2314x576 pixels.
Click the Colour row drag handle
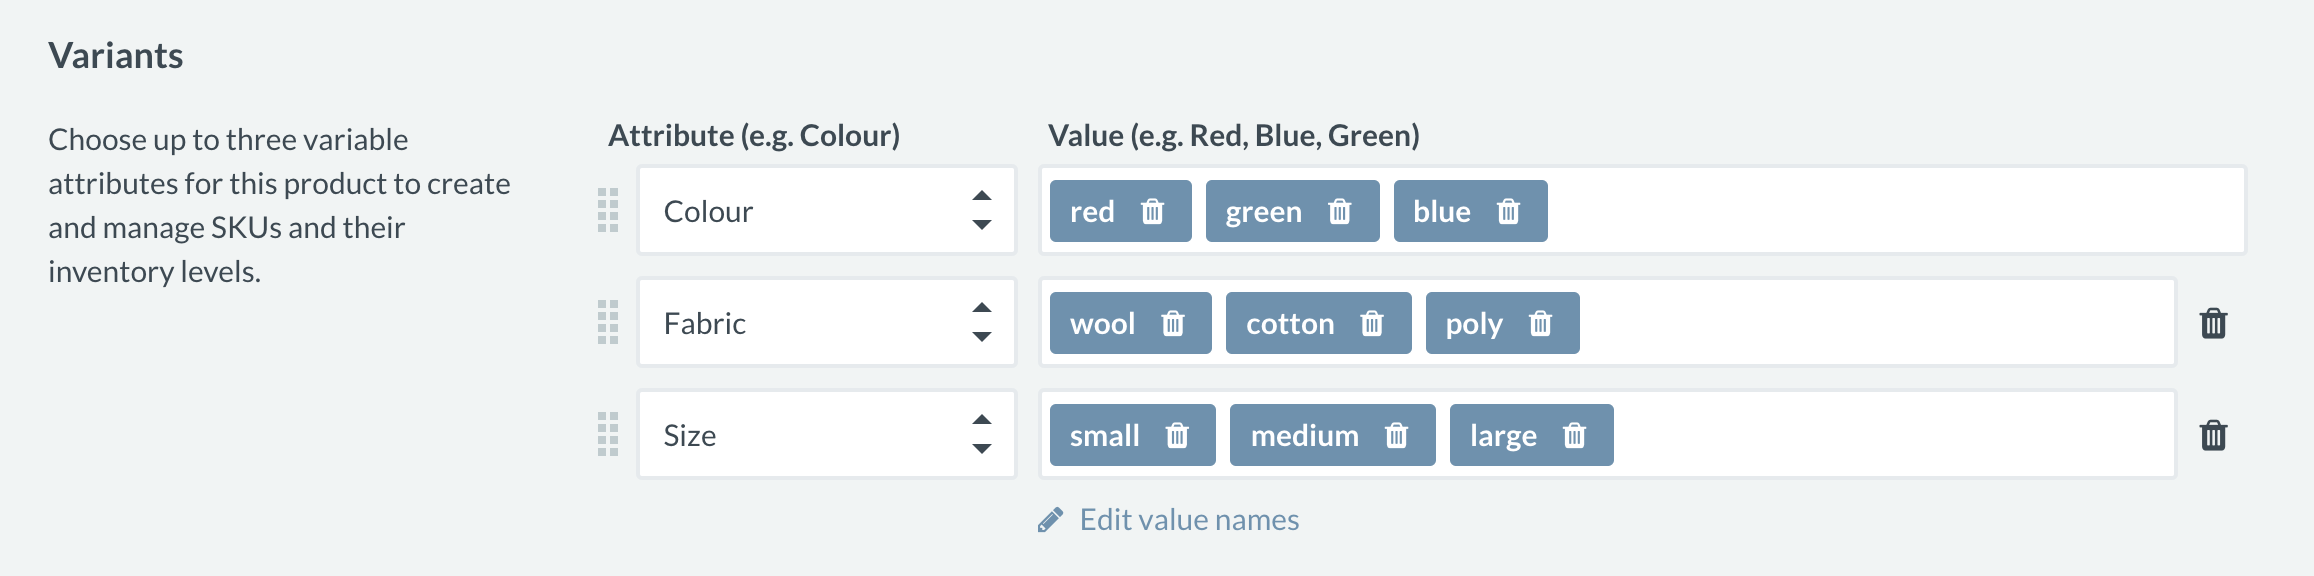pyautogui.click(x=608, y=210)
